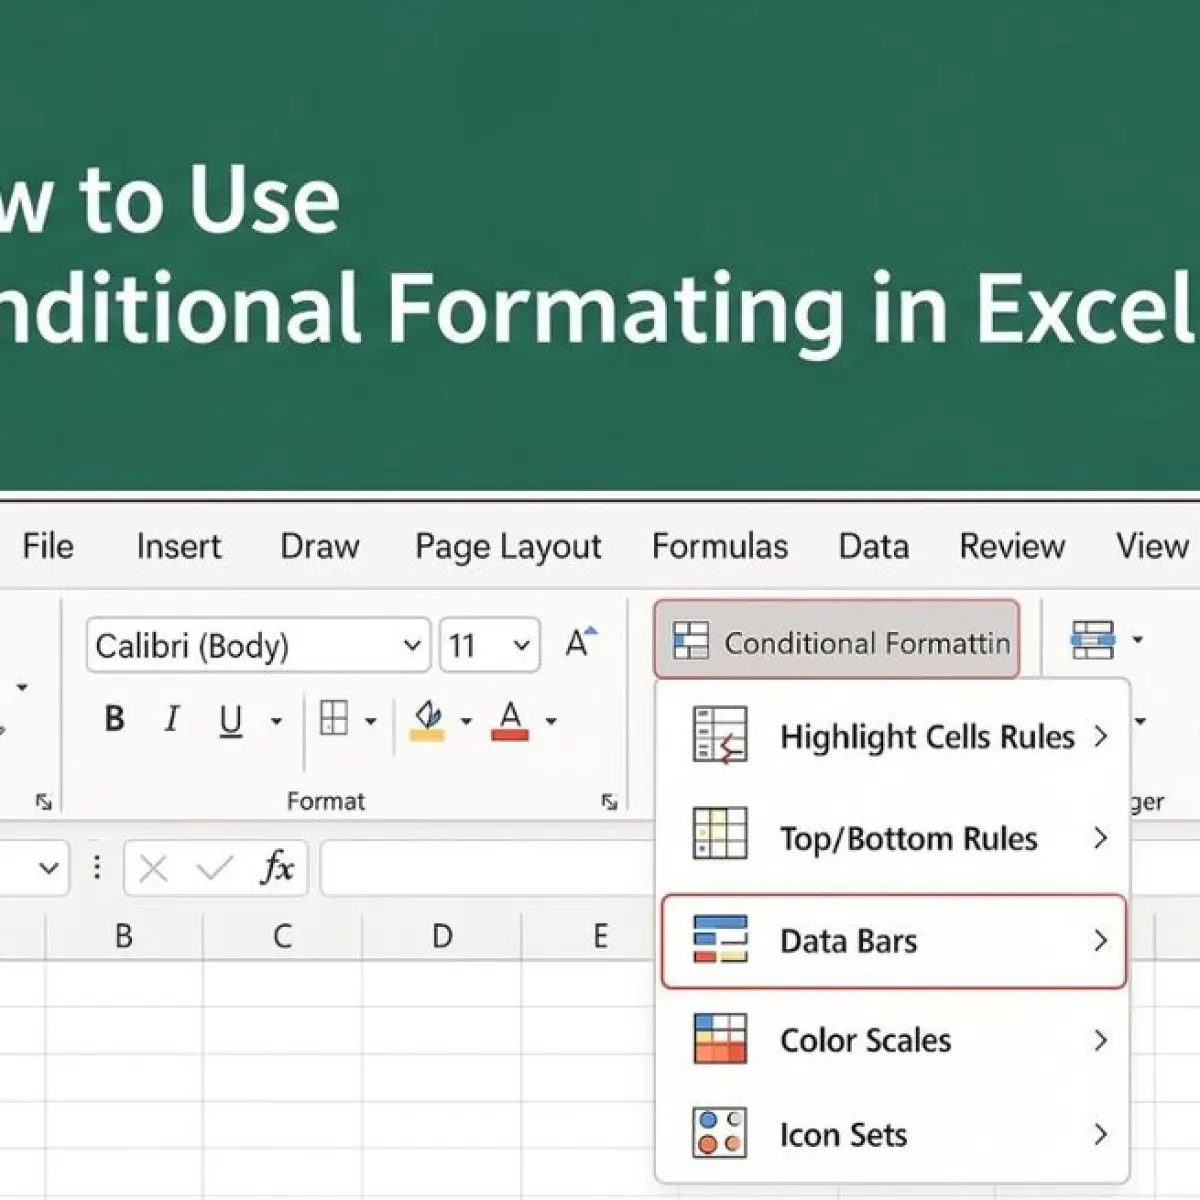Expand the Data Bars chevron

pyautogui.click(x=1100, y=941)
